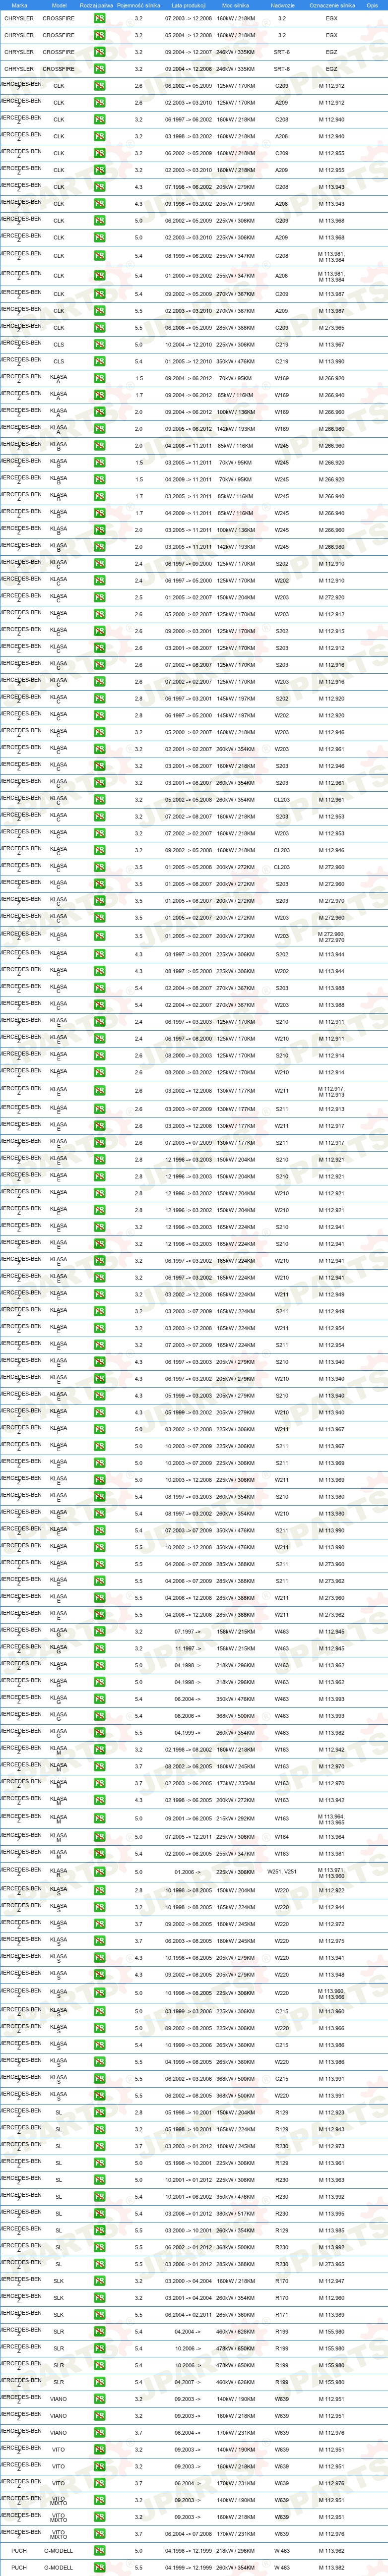Screen dimensions: 388x2576
Task: Click fuel icon in SLR 04.2004 row
Action: 99,2332
